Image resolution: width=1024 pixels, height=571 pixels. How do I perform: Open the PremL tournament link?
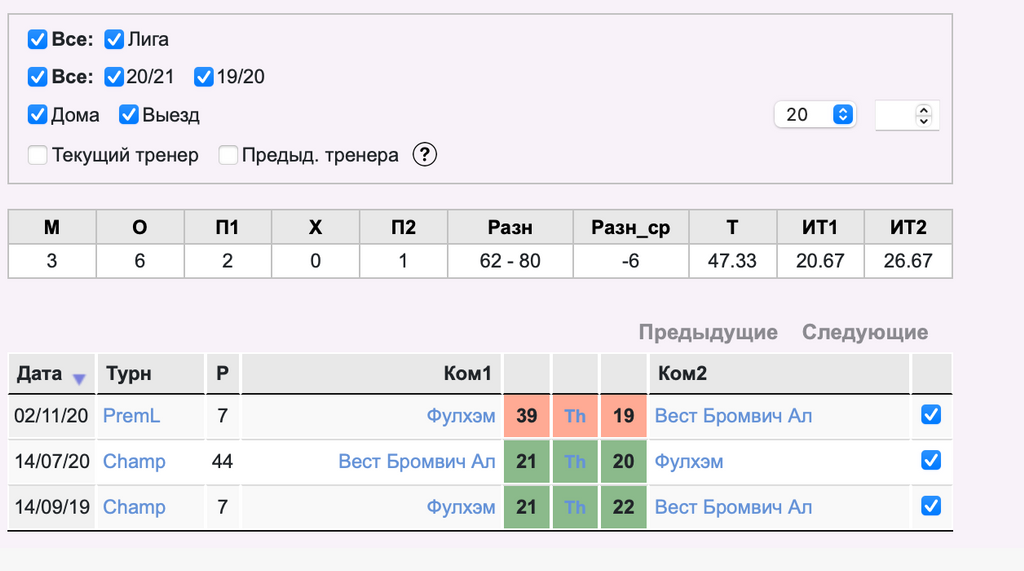pyautogui.click(x=131, y=416)
